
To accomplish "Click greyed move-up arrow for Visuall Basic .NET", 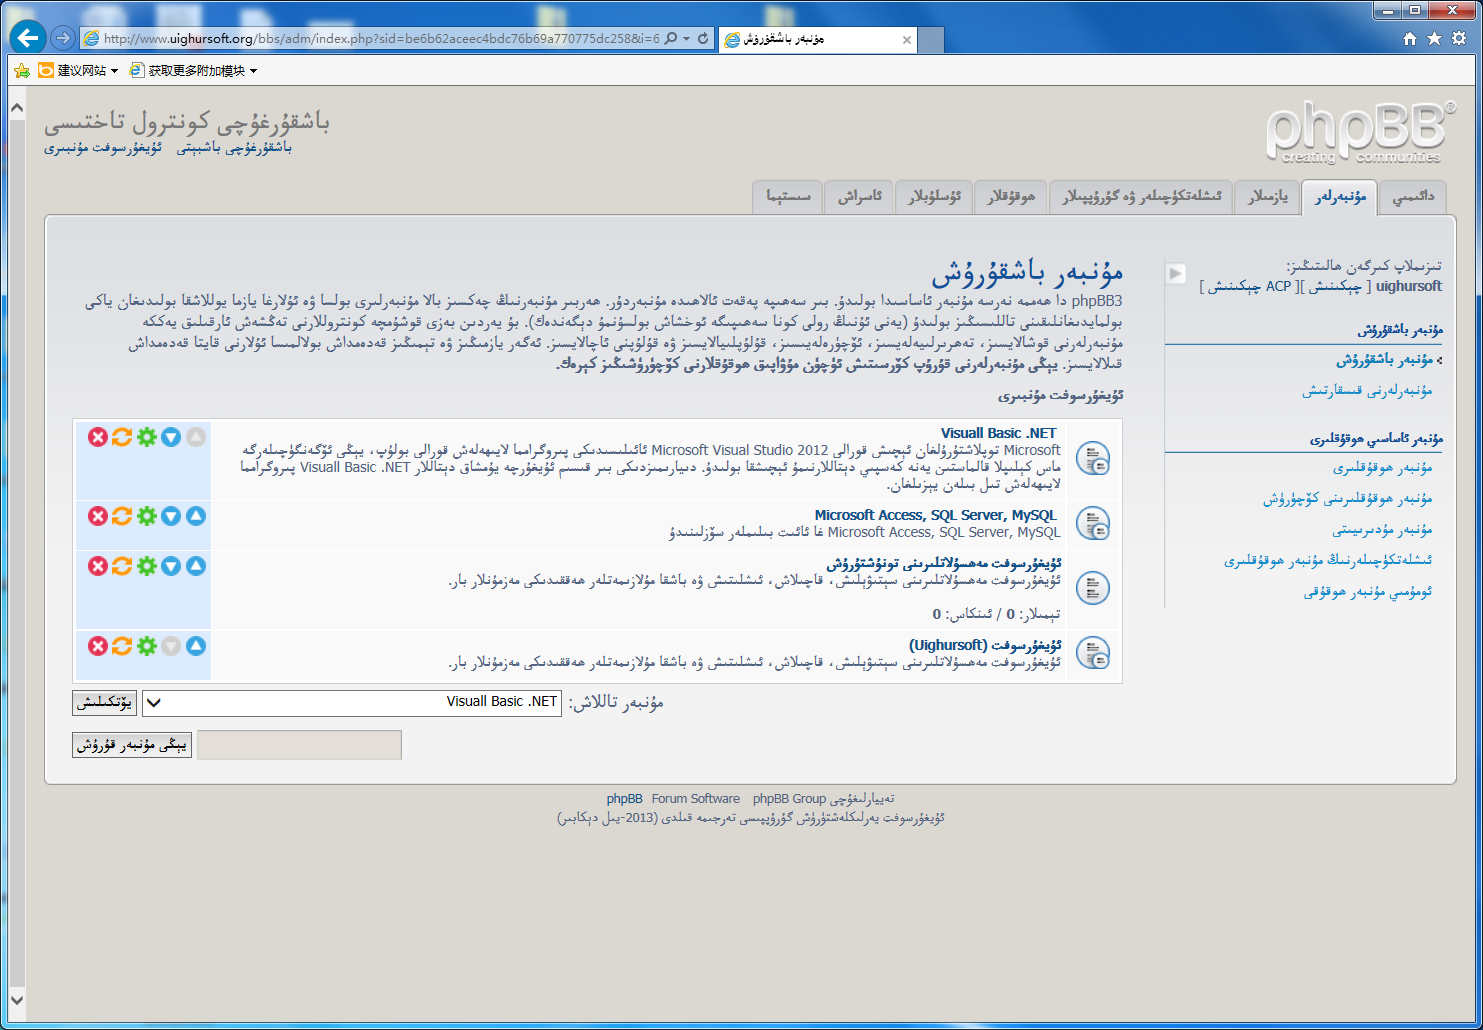I will point(196,437).
